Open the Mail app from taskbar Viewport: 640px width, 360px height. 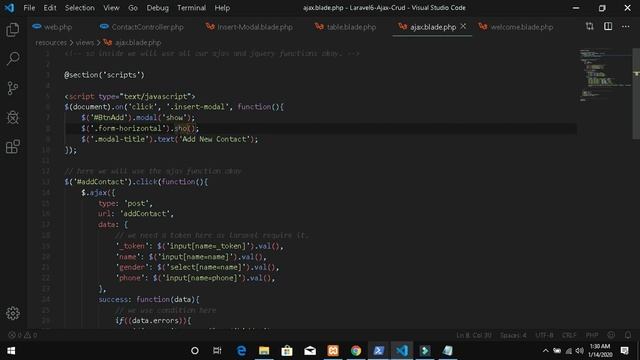tap(310, 351)
